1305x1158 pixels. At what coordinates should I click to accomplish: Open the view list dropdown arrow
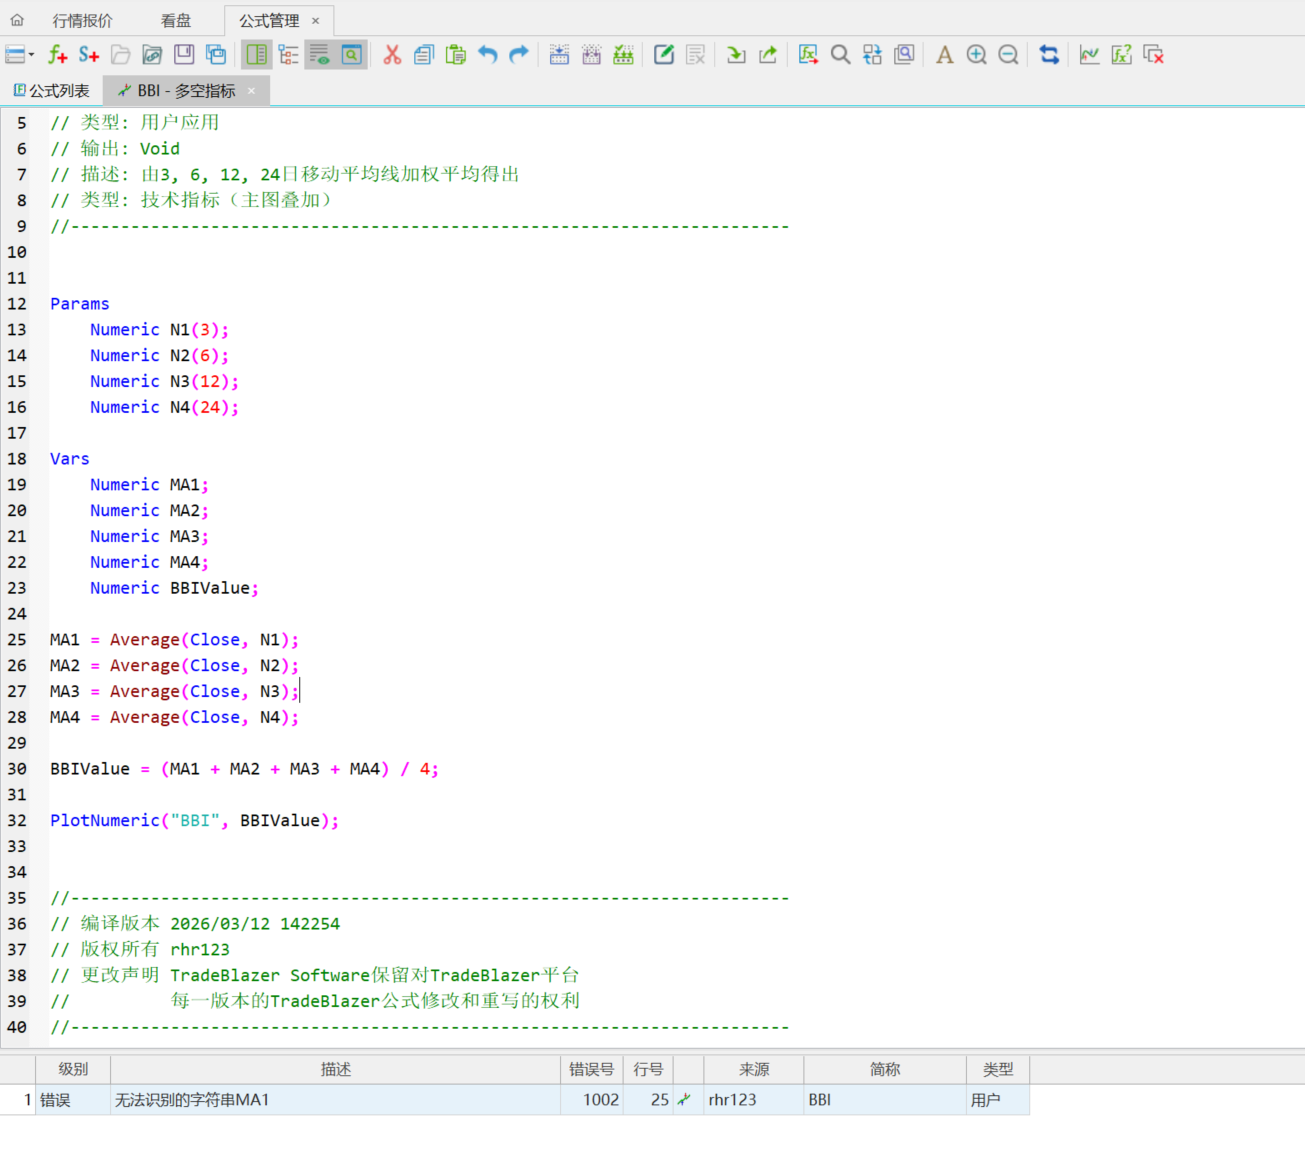pos(32,55)
